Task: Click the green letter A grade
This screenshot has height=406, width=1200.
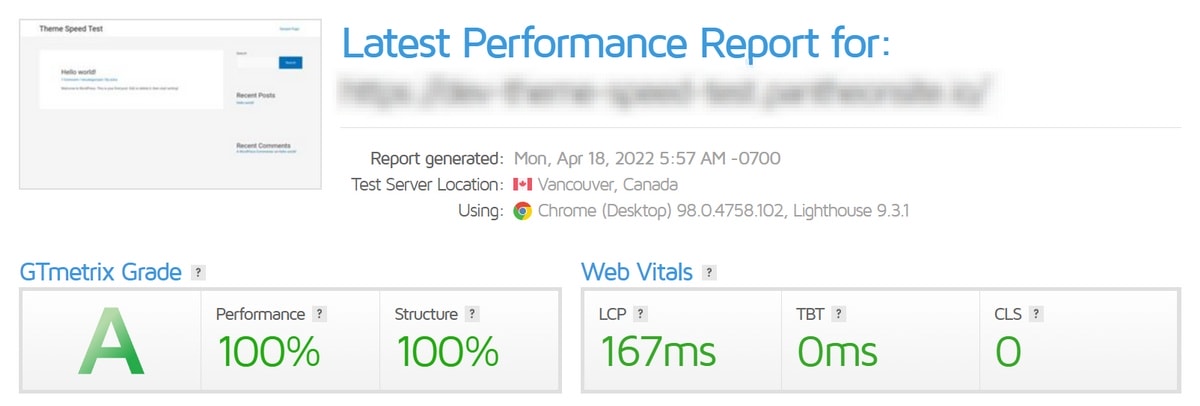Action: click(111, 341)
